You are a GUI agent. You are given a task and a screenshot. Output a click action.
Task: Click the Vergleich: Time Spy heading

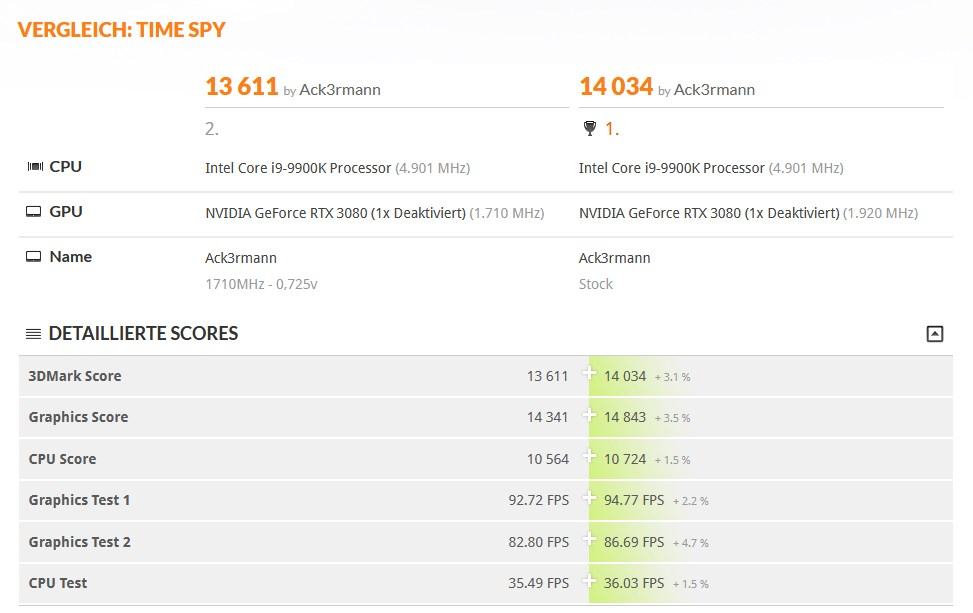pos(122,30)
